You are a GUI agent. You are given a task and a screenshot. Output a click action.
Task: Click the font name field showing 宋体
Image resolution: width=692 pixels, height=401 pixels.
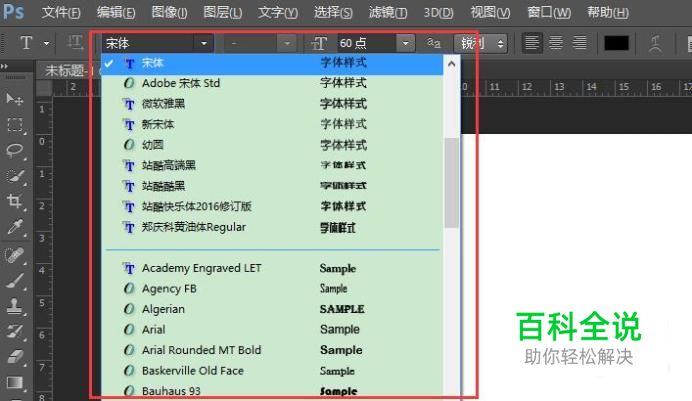(x=149, y=43)
